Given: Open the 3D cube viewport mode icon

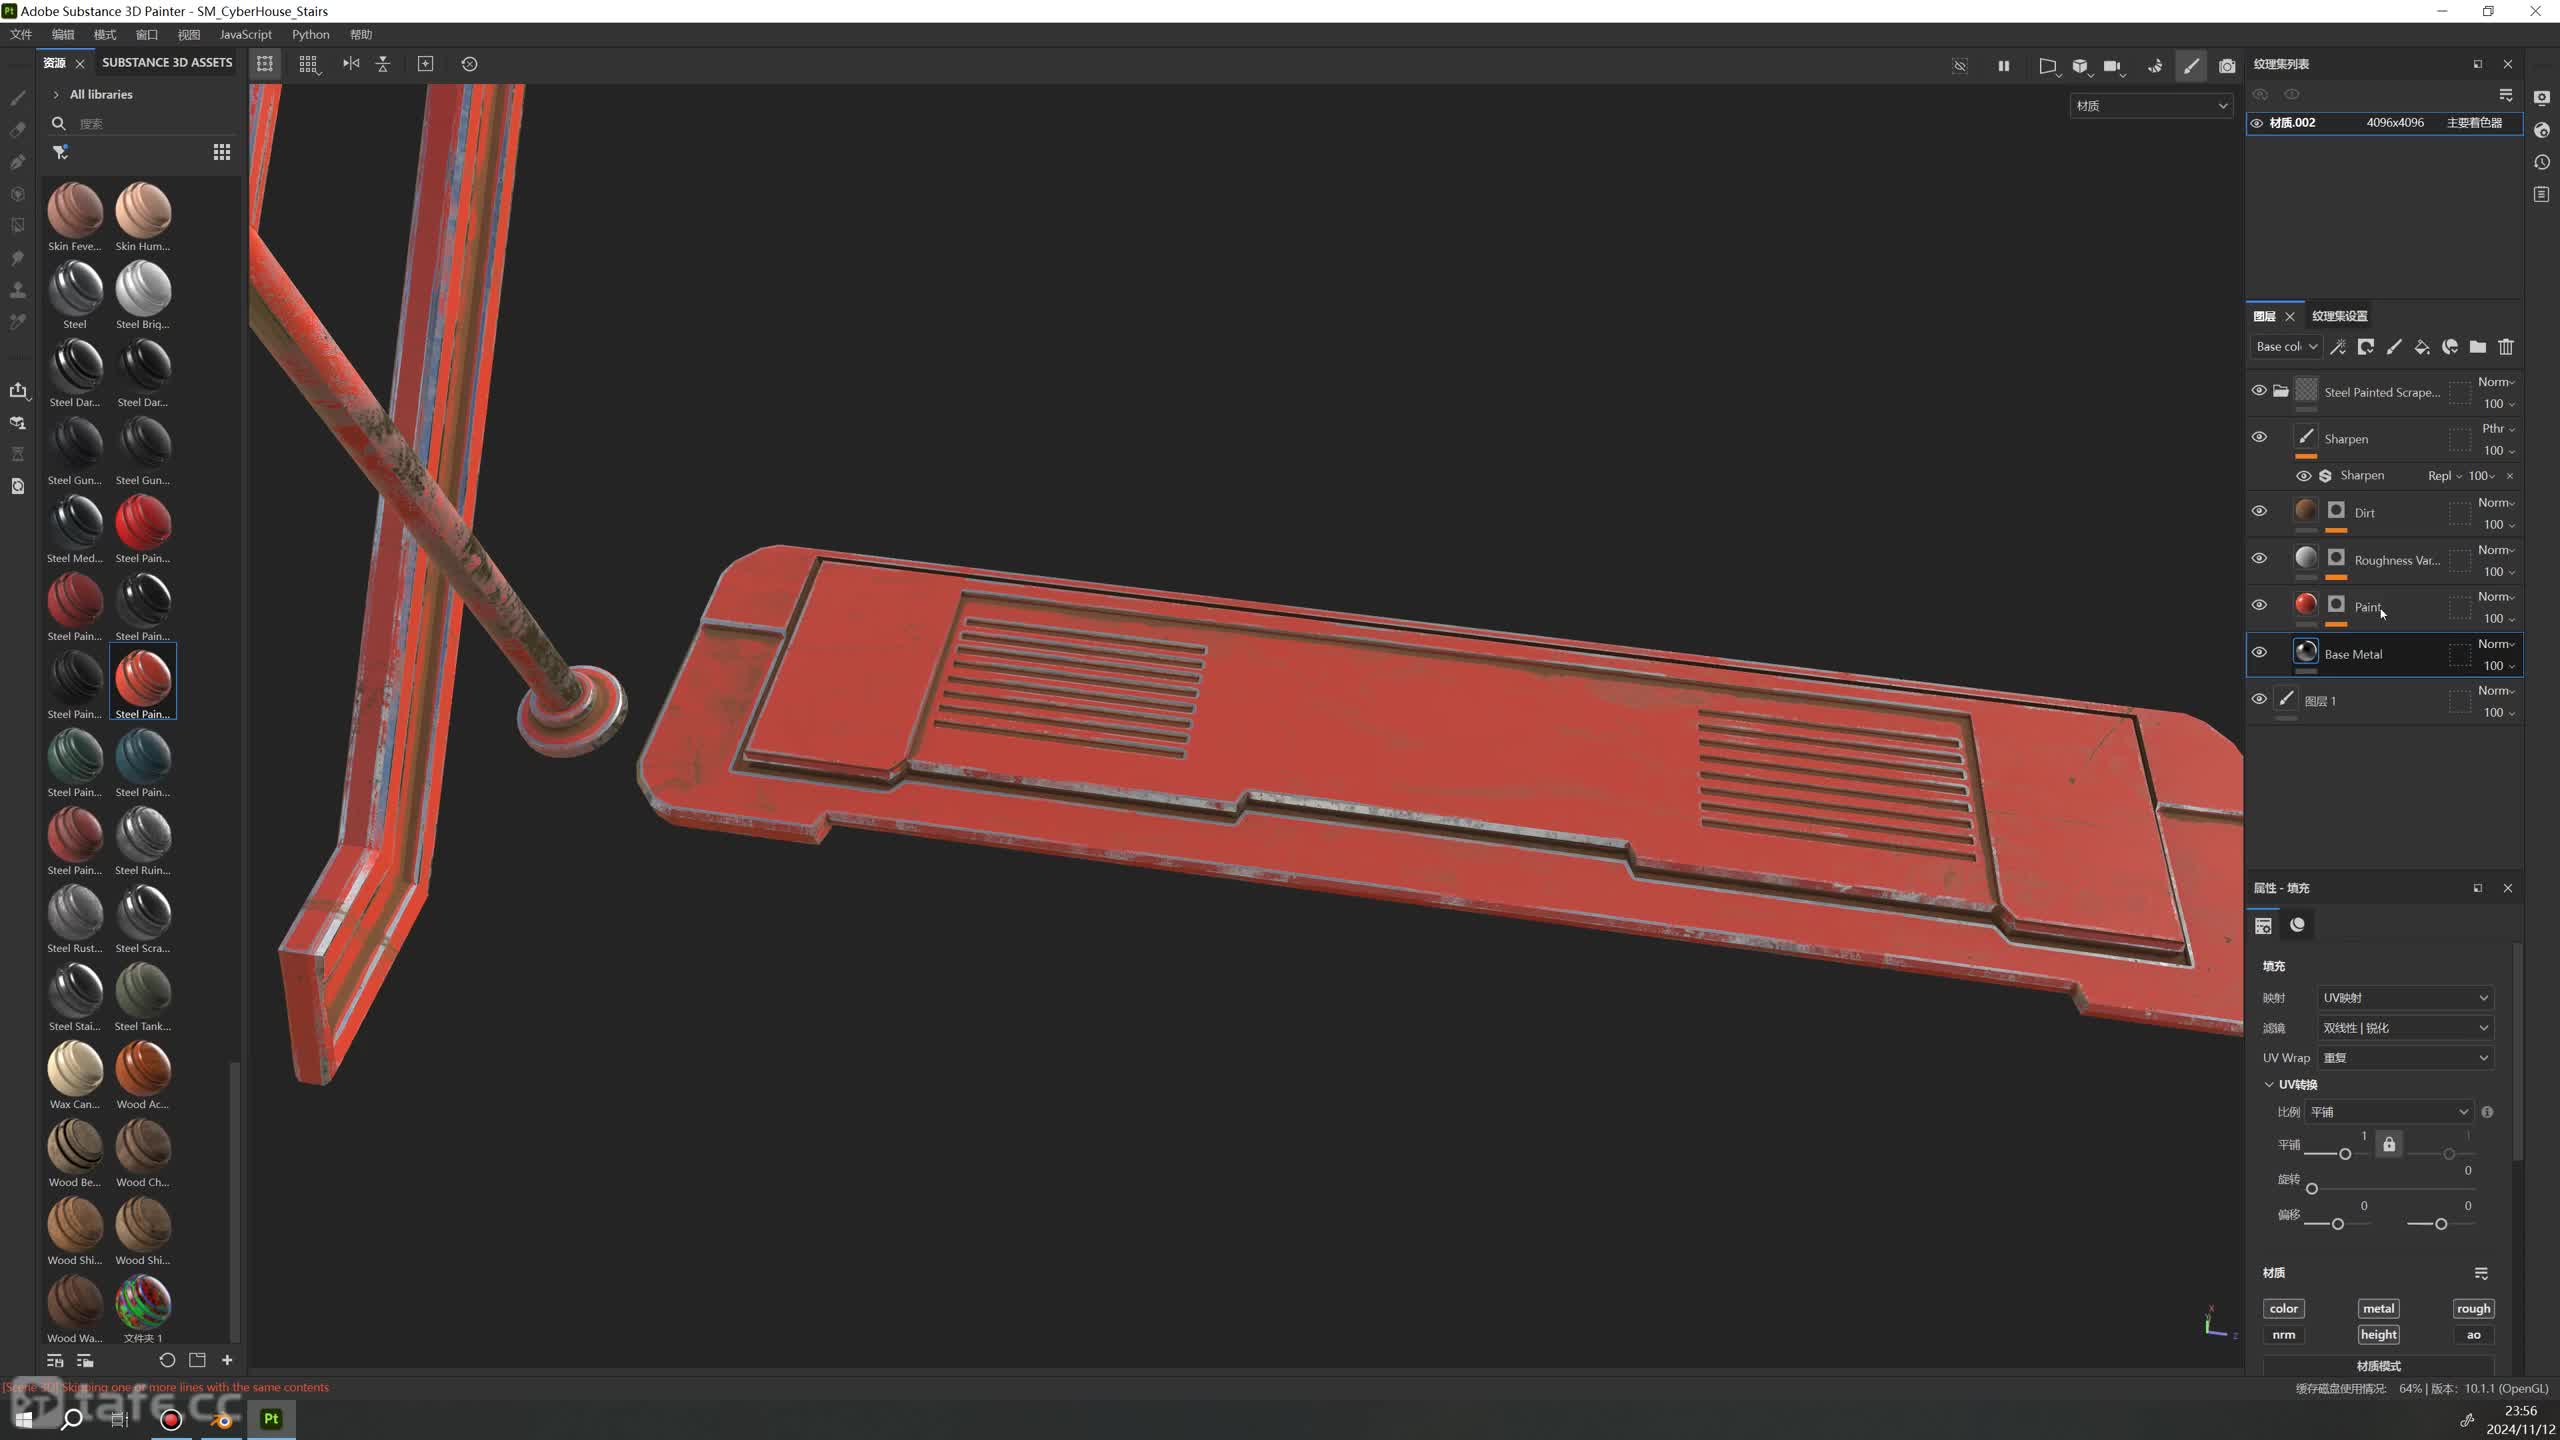Looking at the screenshot, I should 2081,66.
